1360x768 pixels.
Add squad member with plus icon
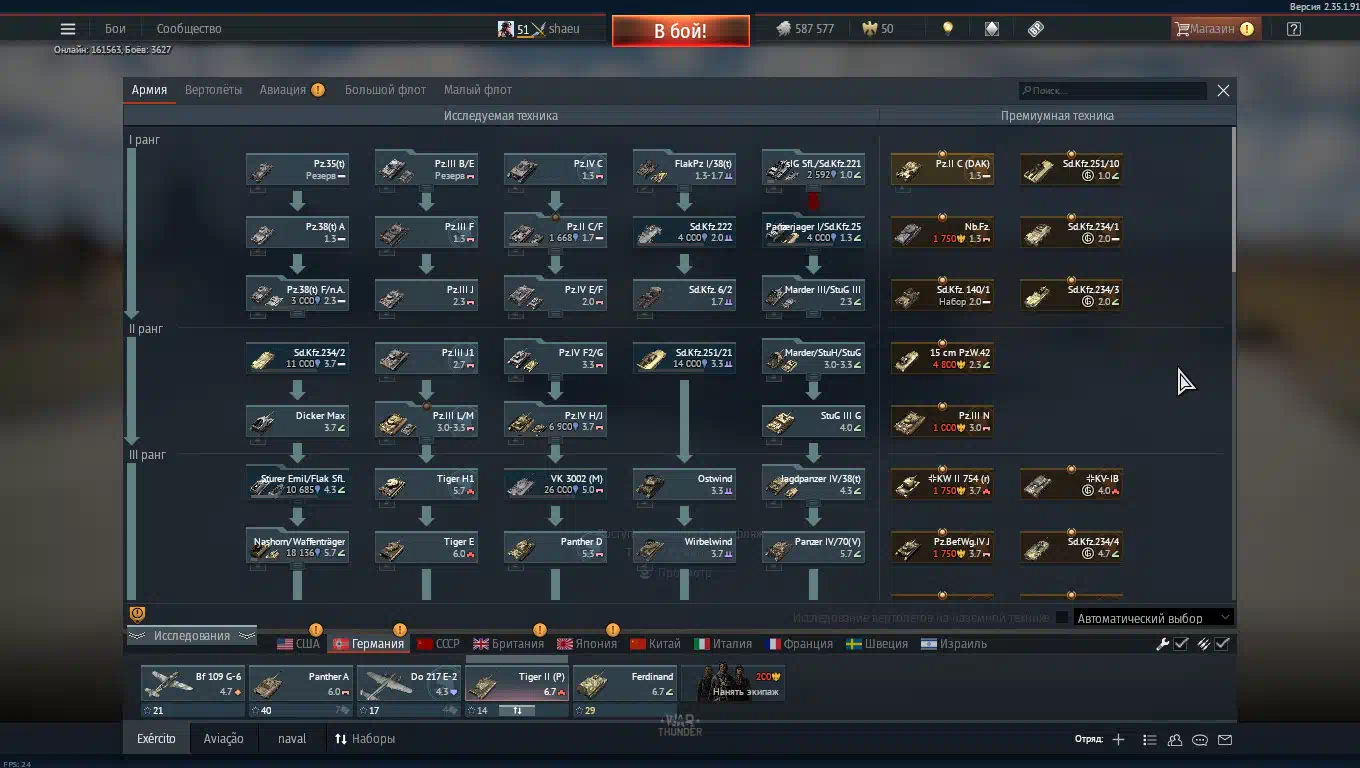(1118, 740)
